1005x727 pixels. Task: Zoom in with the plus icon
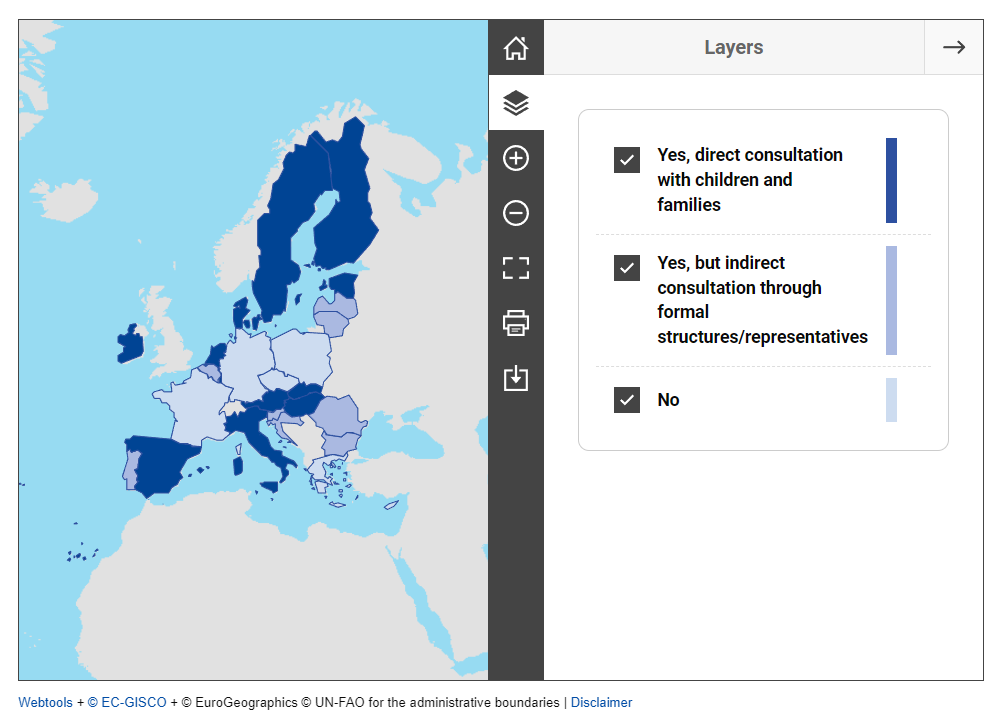point(515,158)
